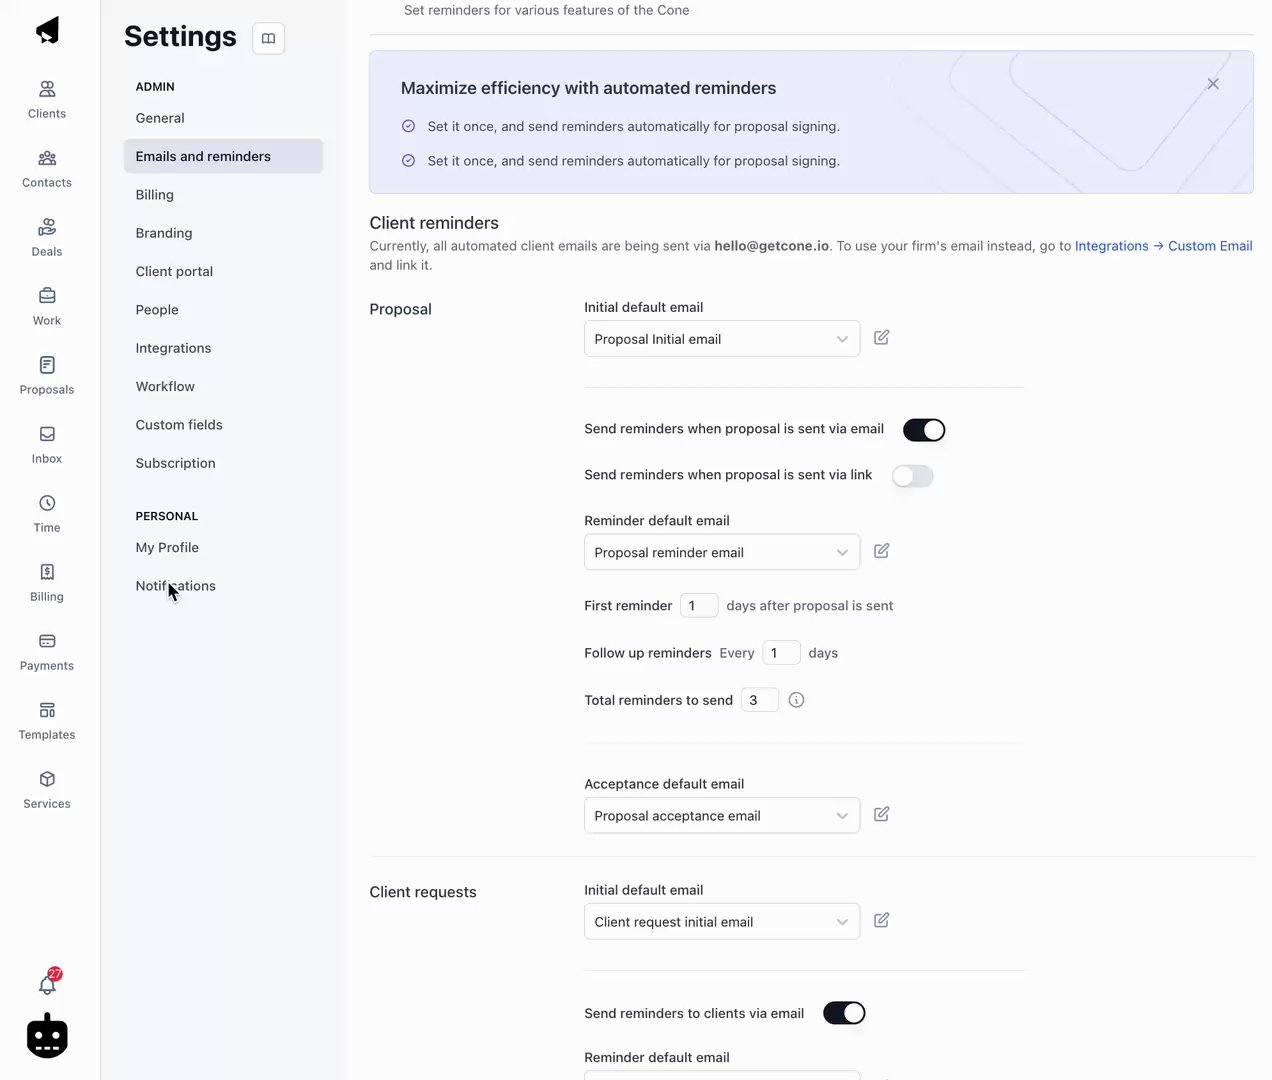The image size is (1272, 1080).
Task: Toggle send reminders to clients via email
Action: (x=843, y=1013)
